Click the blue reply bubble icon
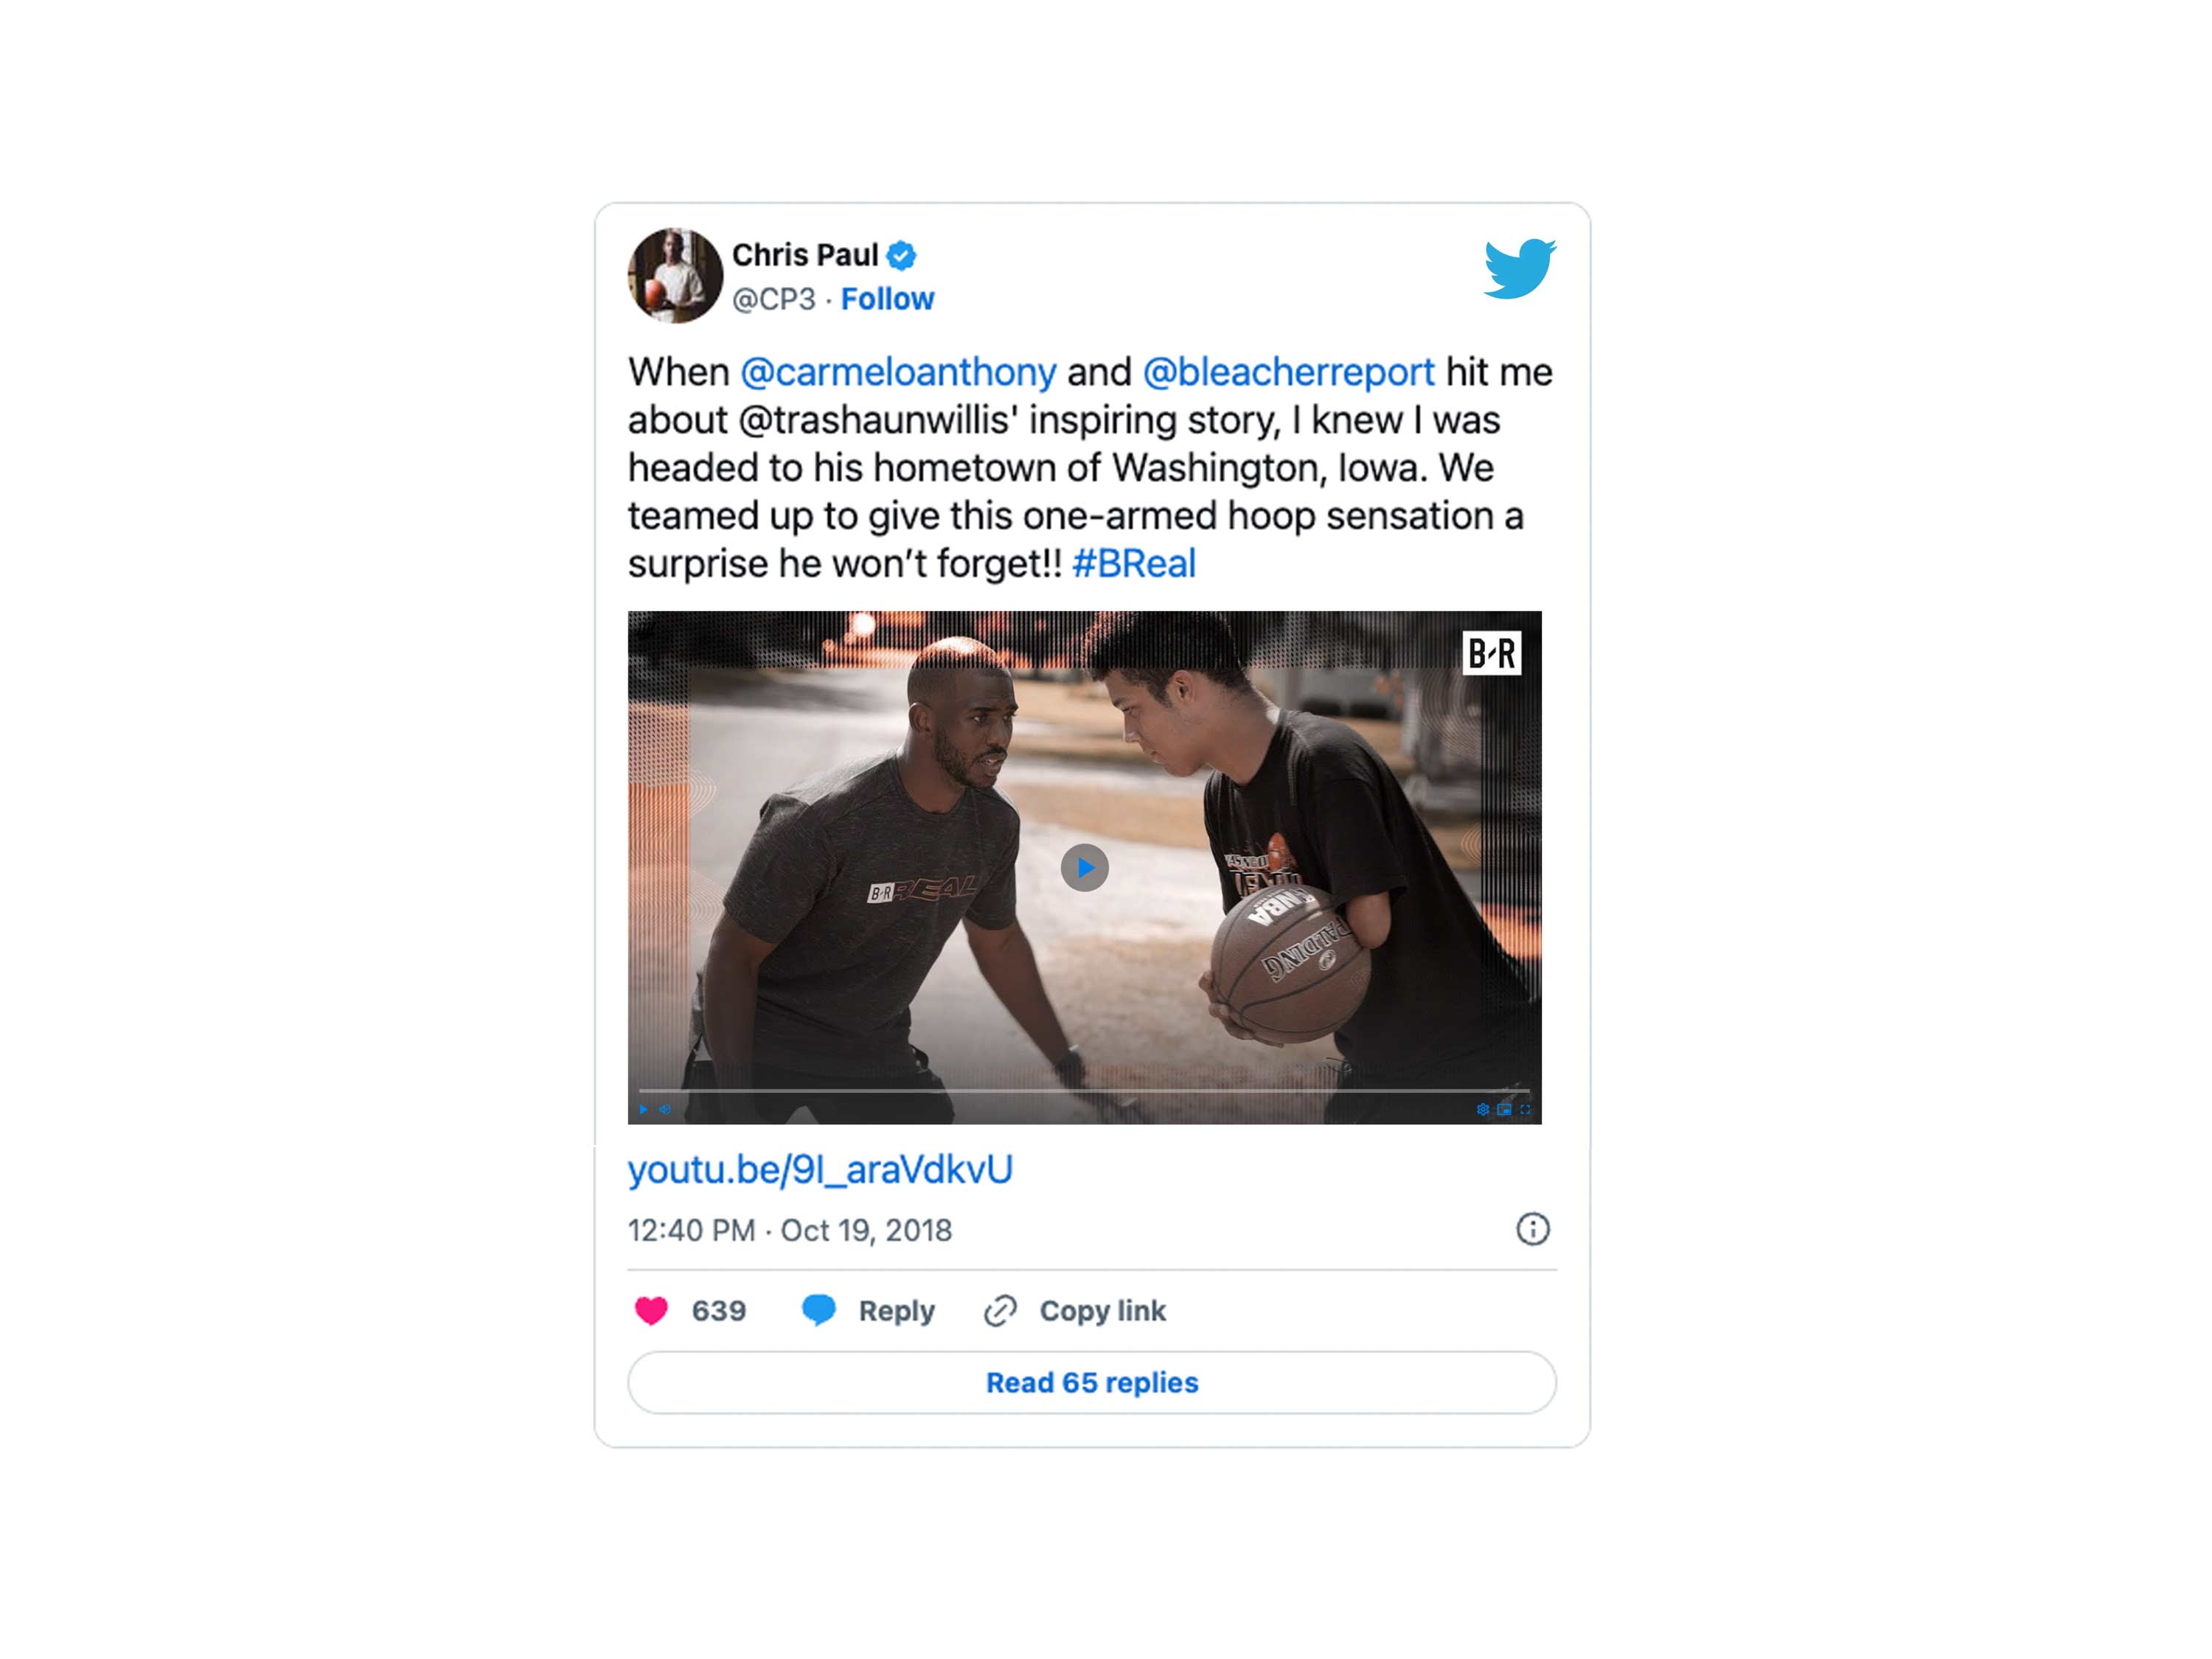Screen dimensions: 2212x1659 pos(819,1310)
